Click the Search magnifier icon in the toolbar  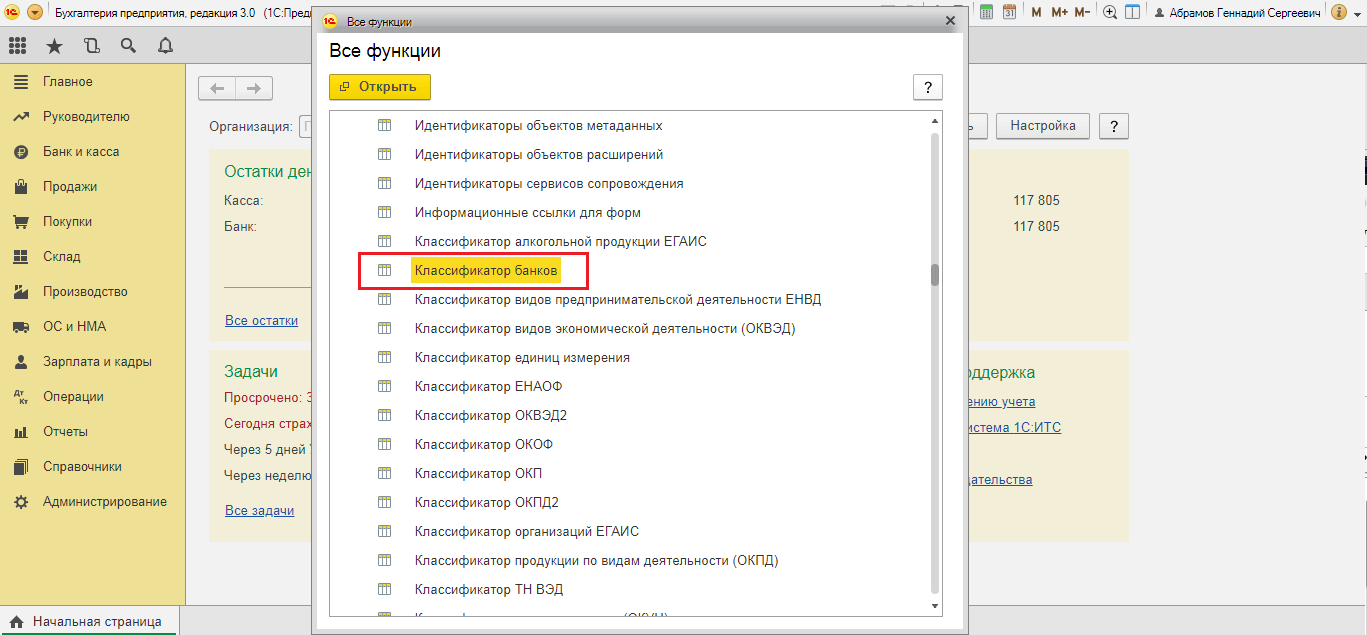[128, 46]
